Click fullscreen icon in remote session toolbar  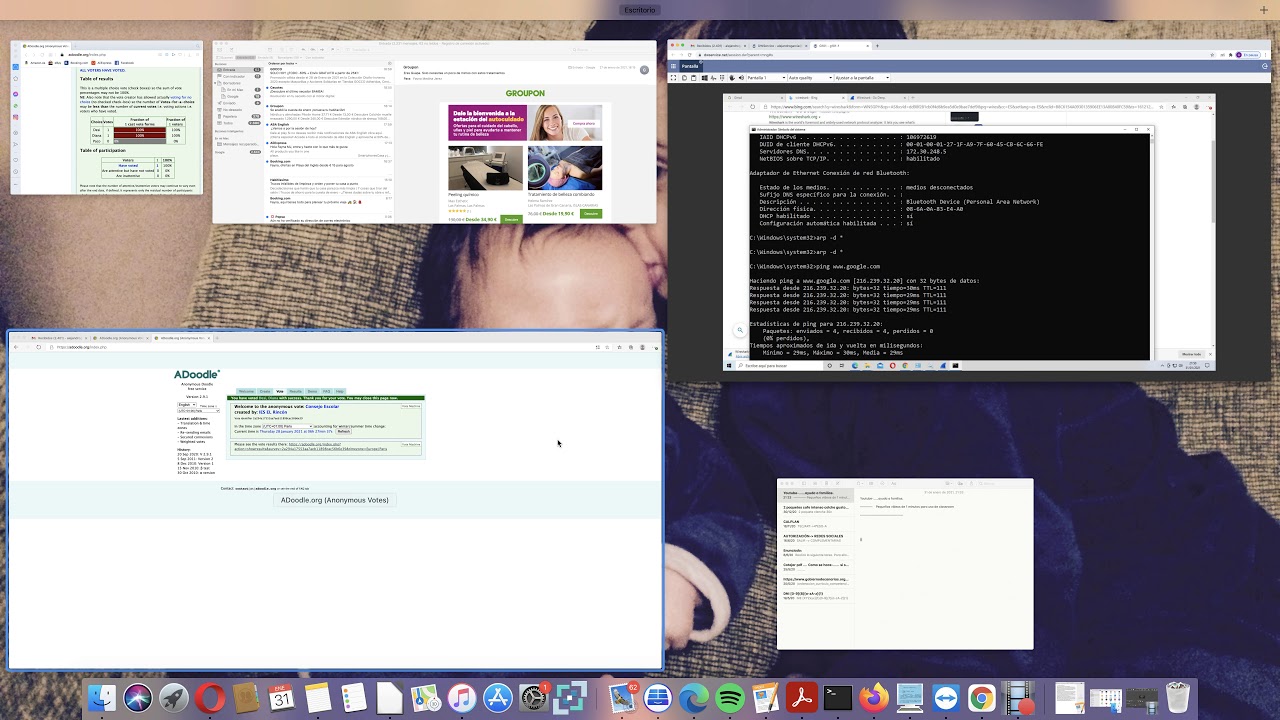pyautogui.click(x=674, y=77)
